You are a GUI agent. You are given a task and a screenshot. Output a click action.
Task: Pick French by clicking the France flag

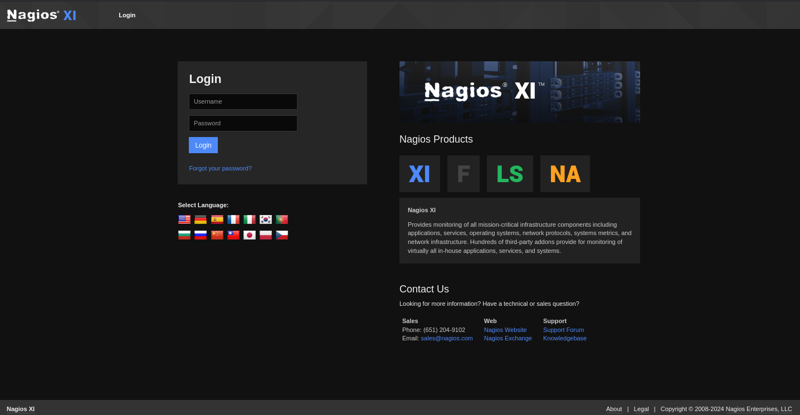[x=233, y=219]
